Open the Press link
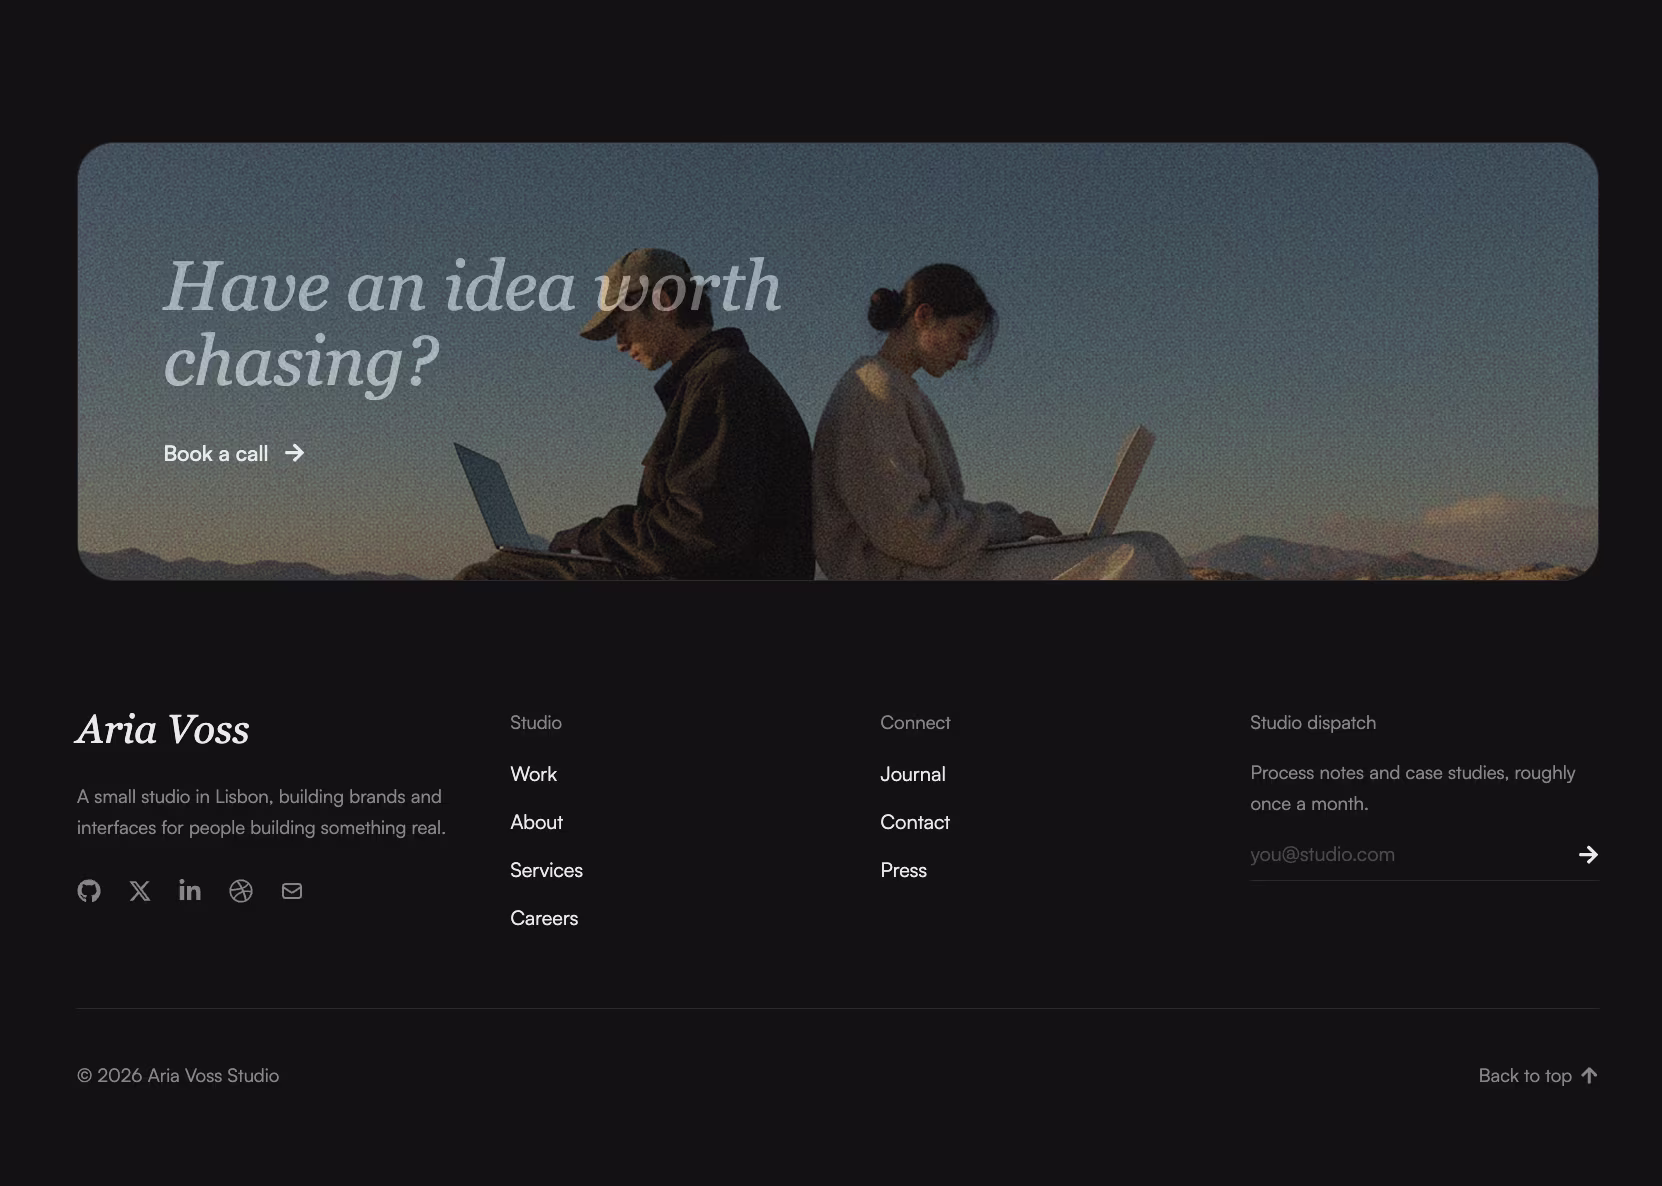 (x=903, y=870)
